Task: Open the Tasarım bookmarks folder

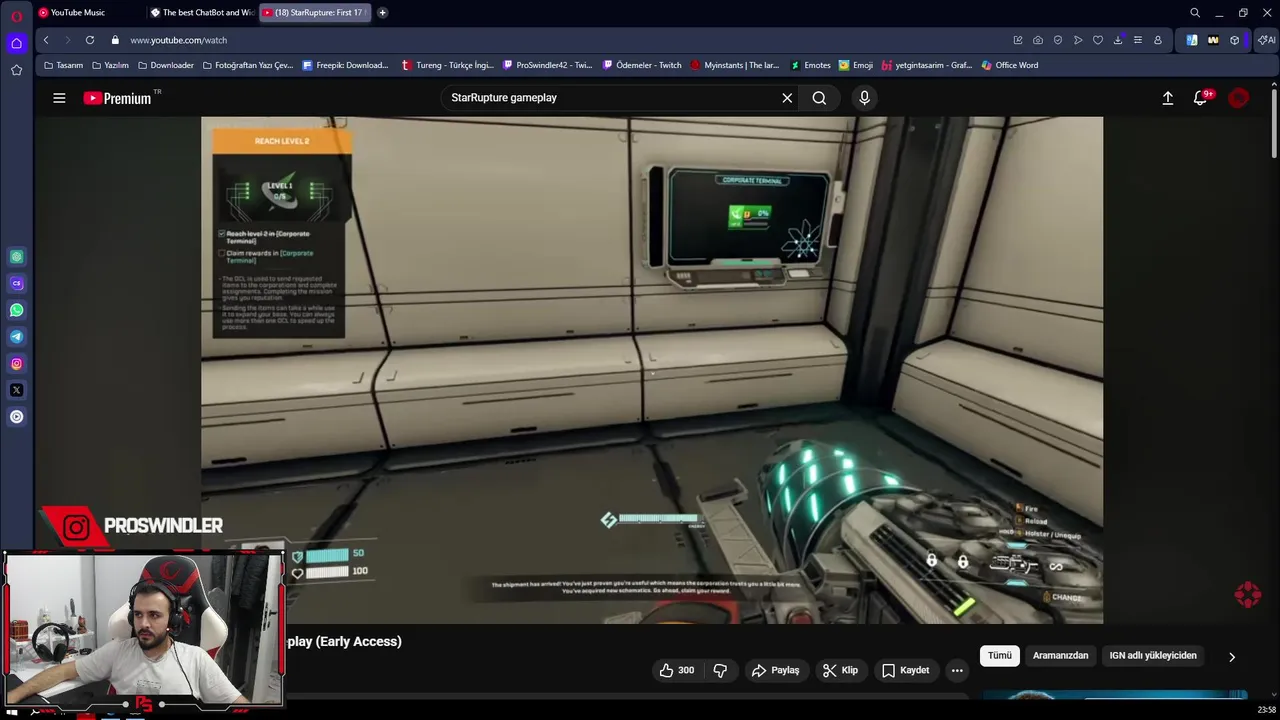Action: tap(63, 65)
